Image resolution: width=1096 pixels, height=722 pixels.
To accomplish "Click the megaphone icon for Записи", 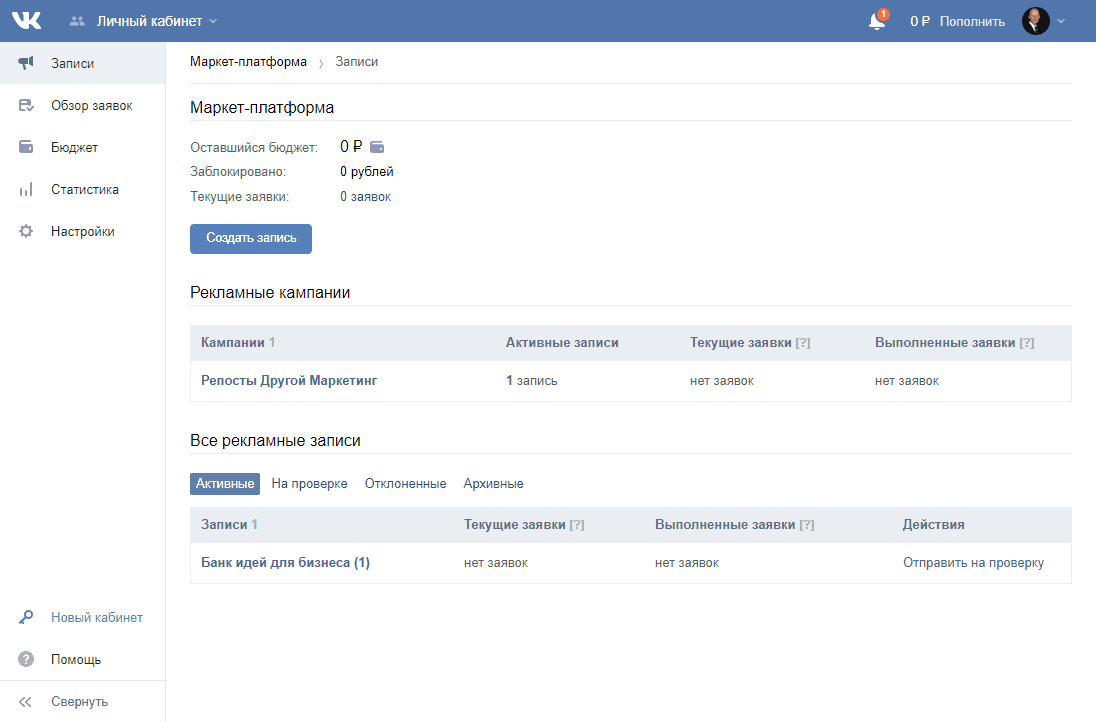I will click(27, 63).
